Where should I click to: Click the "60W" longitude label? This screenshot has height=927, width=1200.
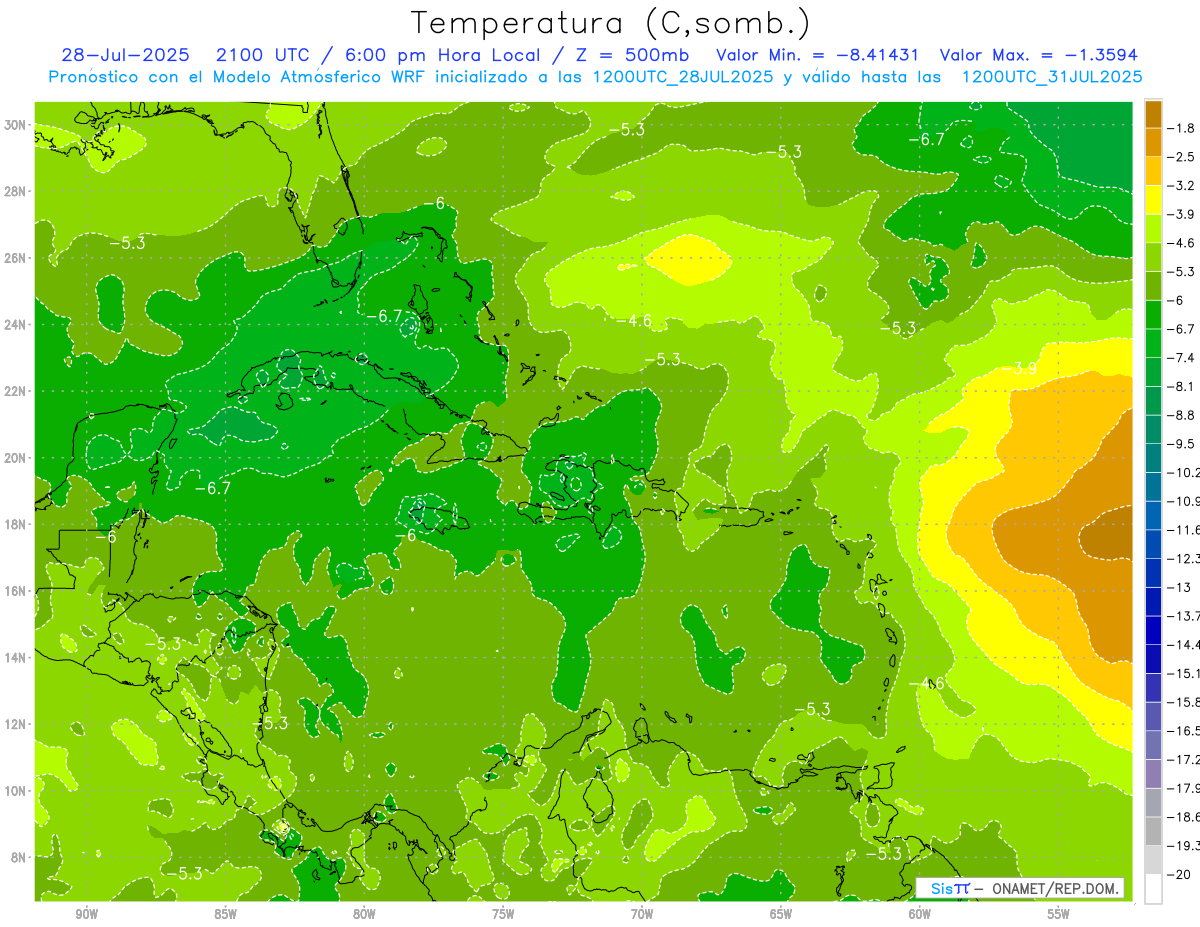coord(920,914)
